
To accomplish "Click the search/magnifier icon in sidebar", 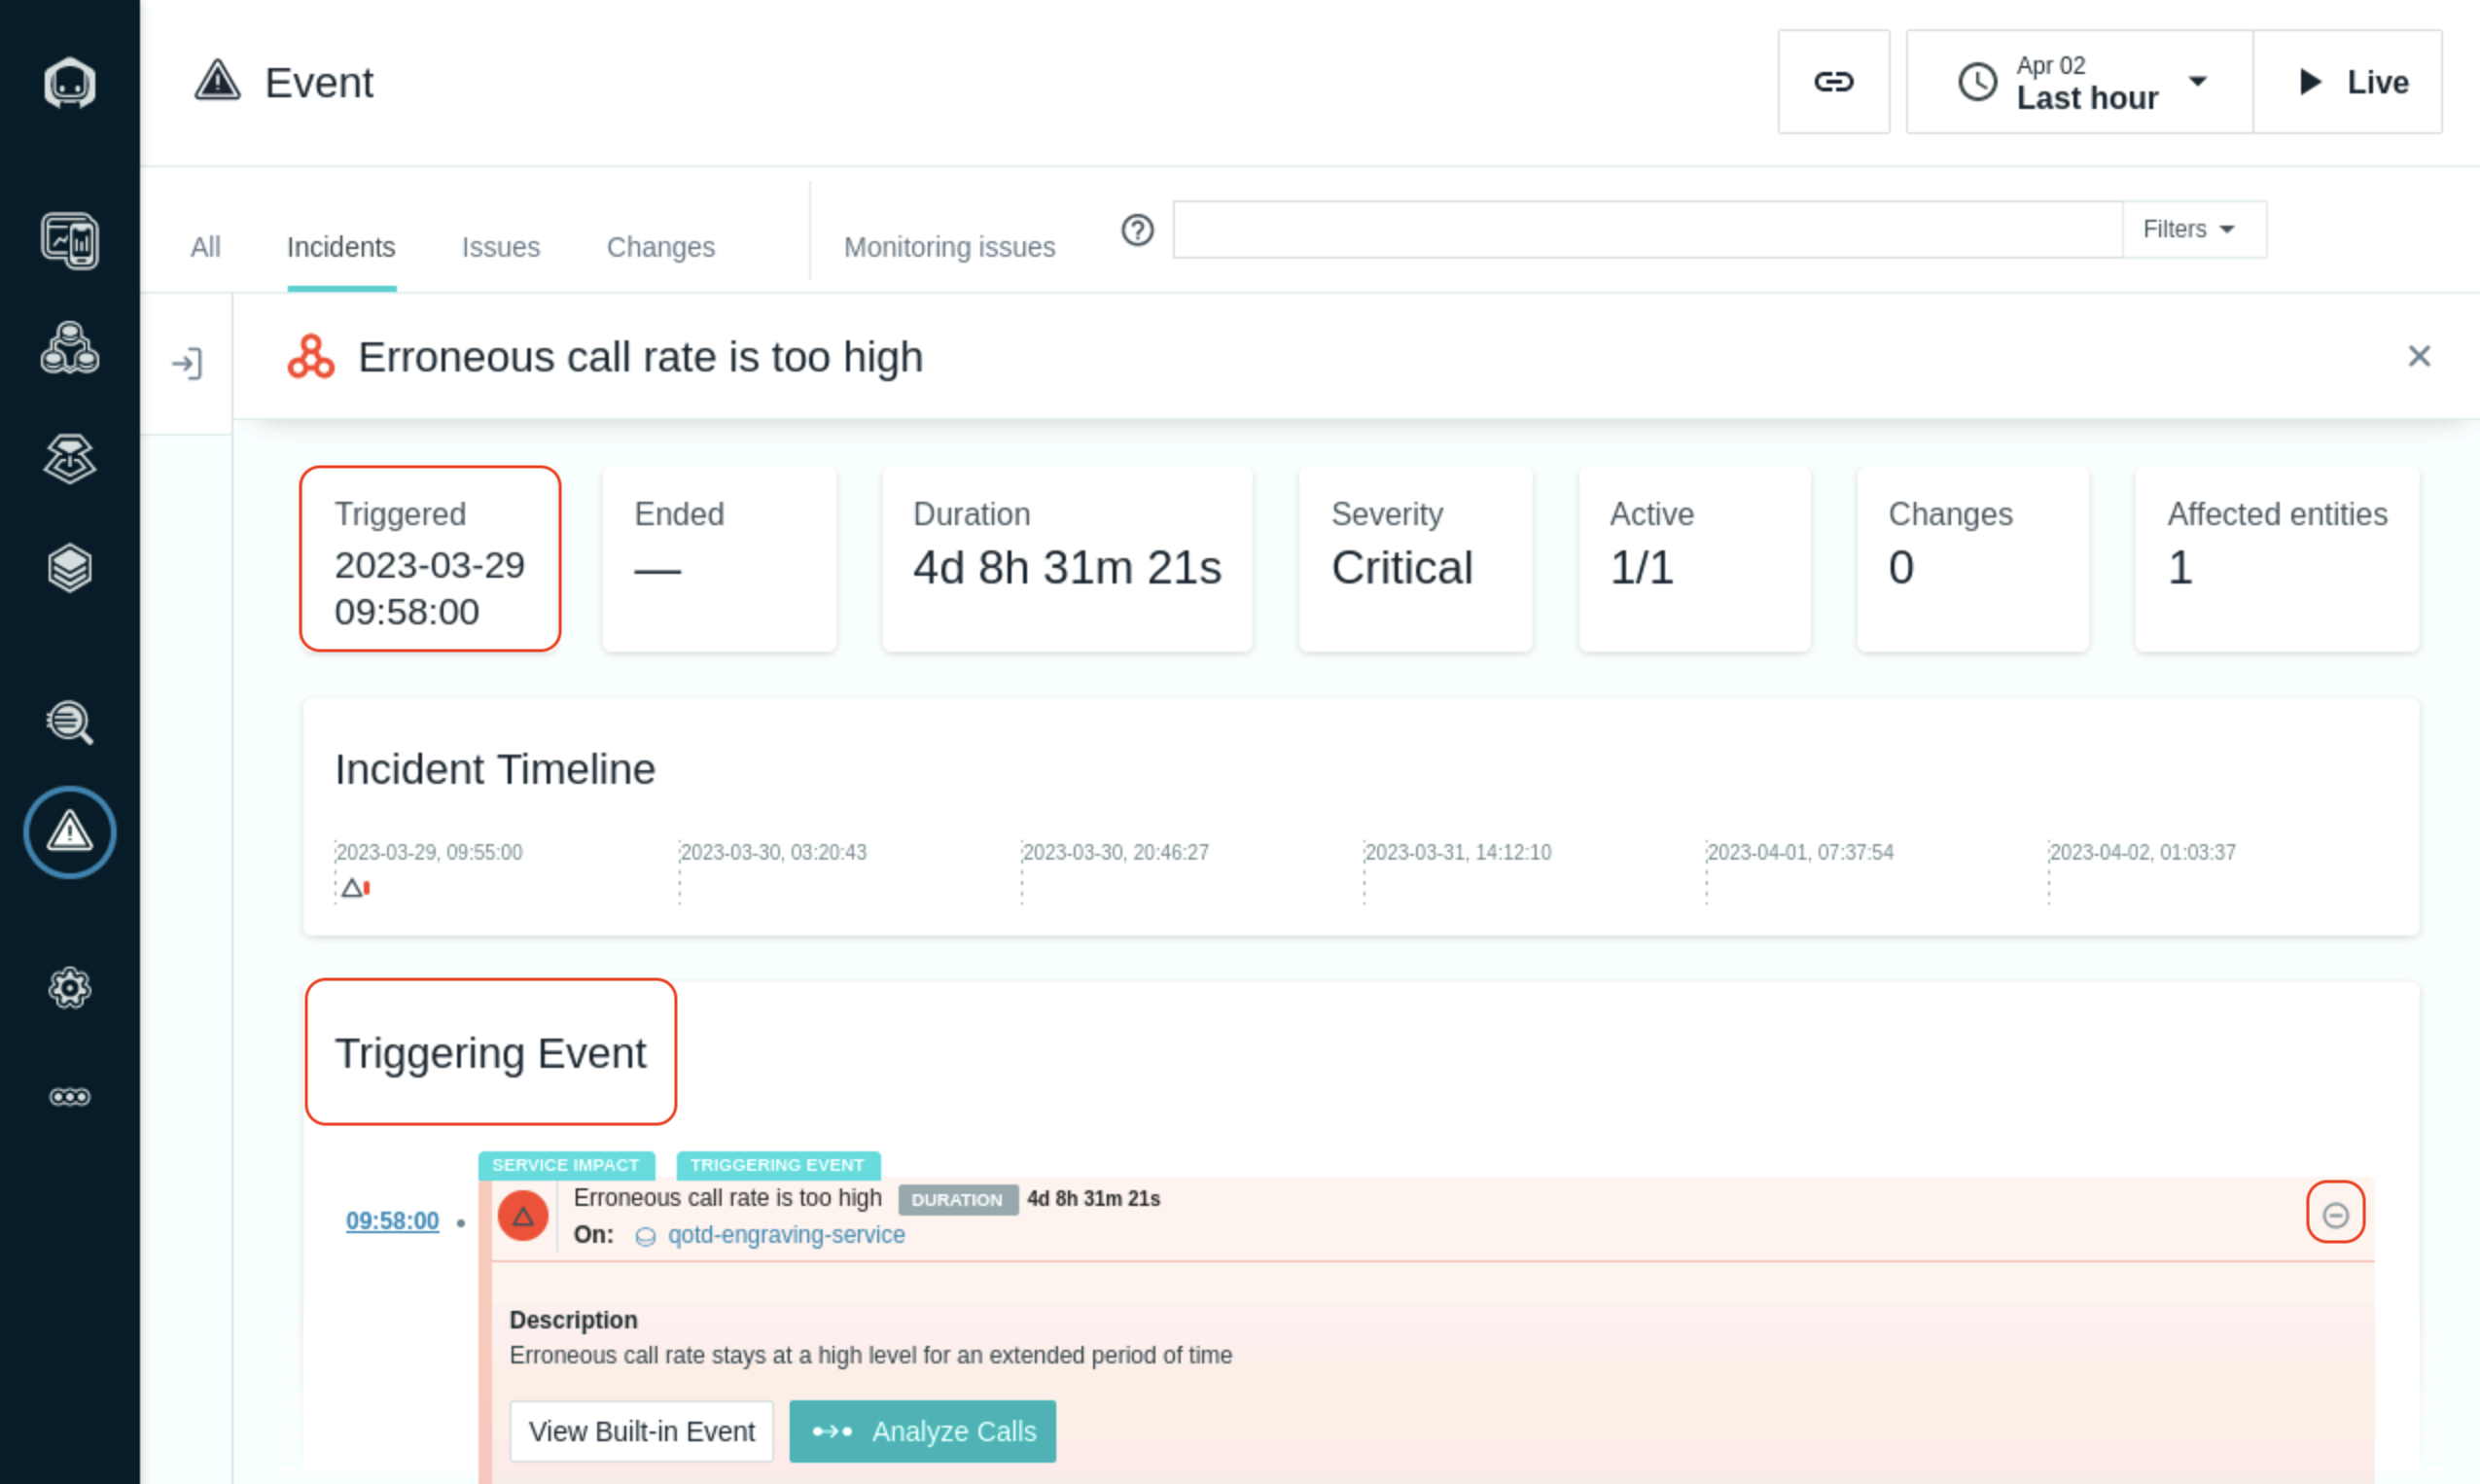I will click(71, 723).
